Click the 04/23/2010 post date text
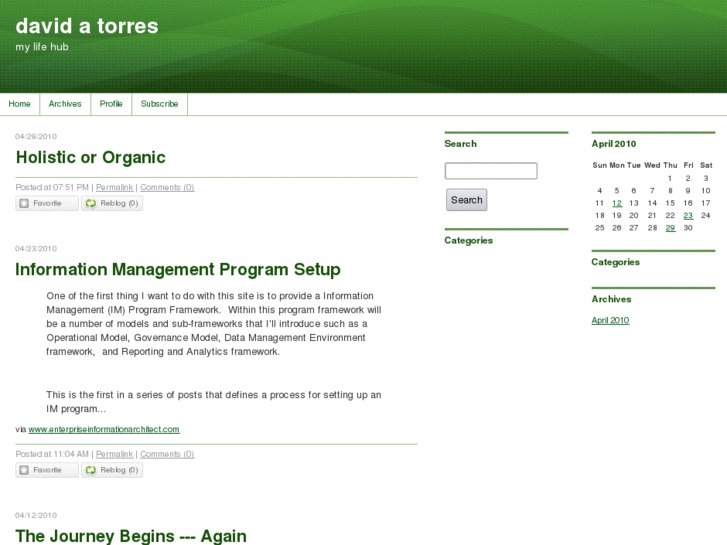 click(x=36, y=249)
